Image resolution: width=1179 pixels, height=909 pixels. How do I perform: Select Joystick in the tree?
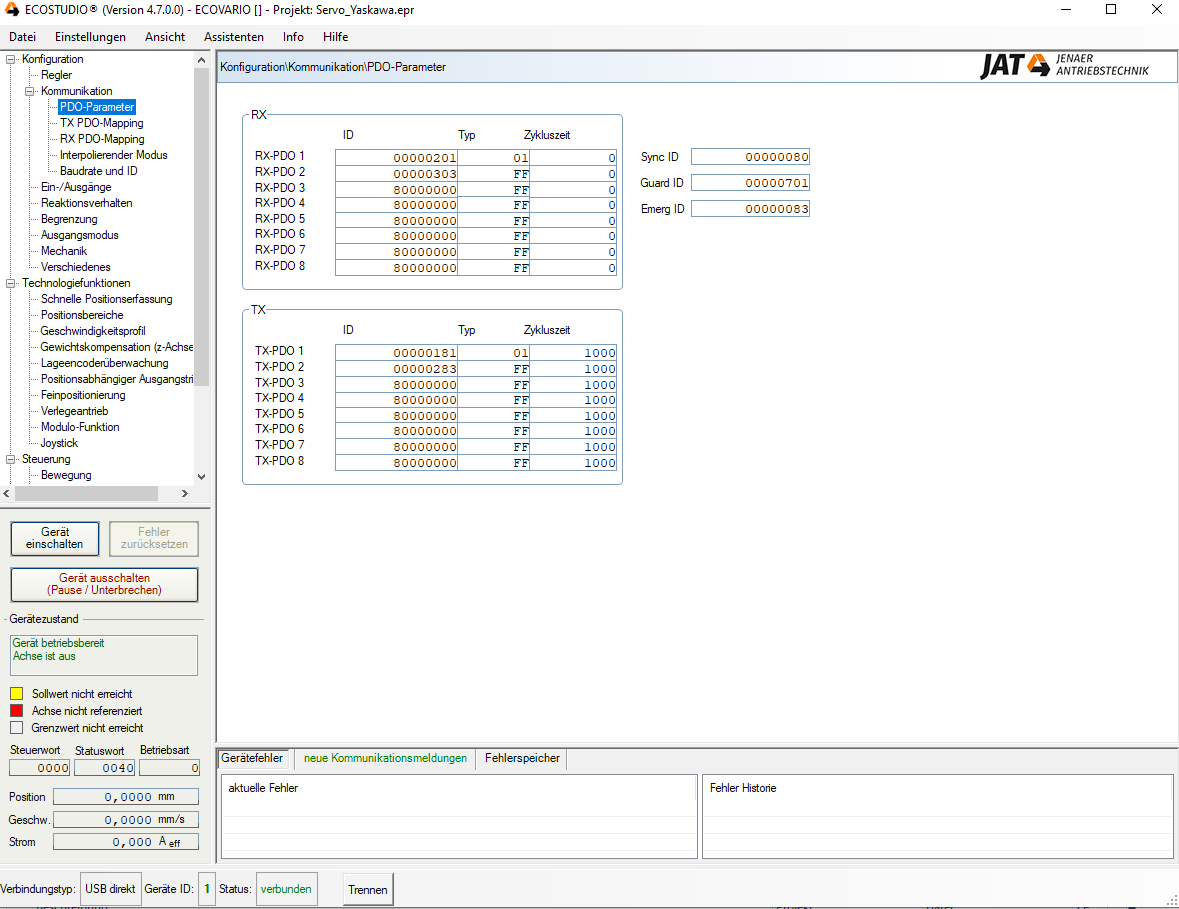pos(59,444)
